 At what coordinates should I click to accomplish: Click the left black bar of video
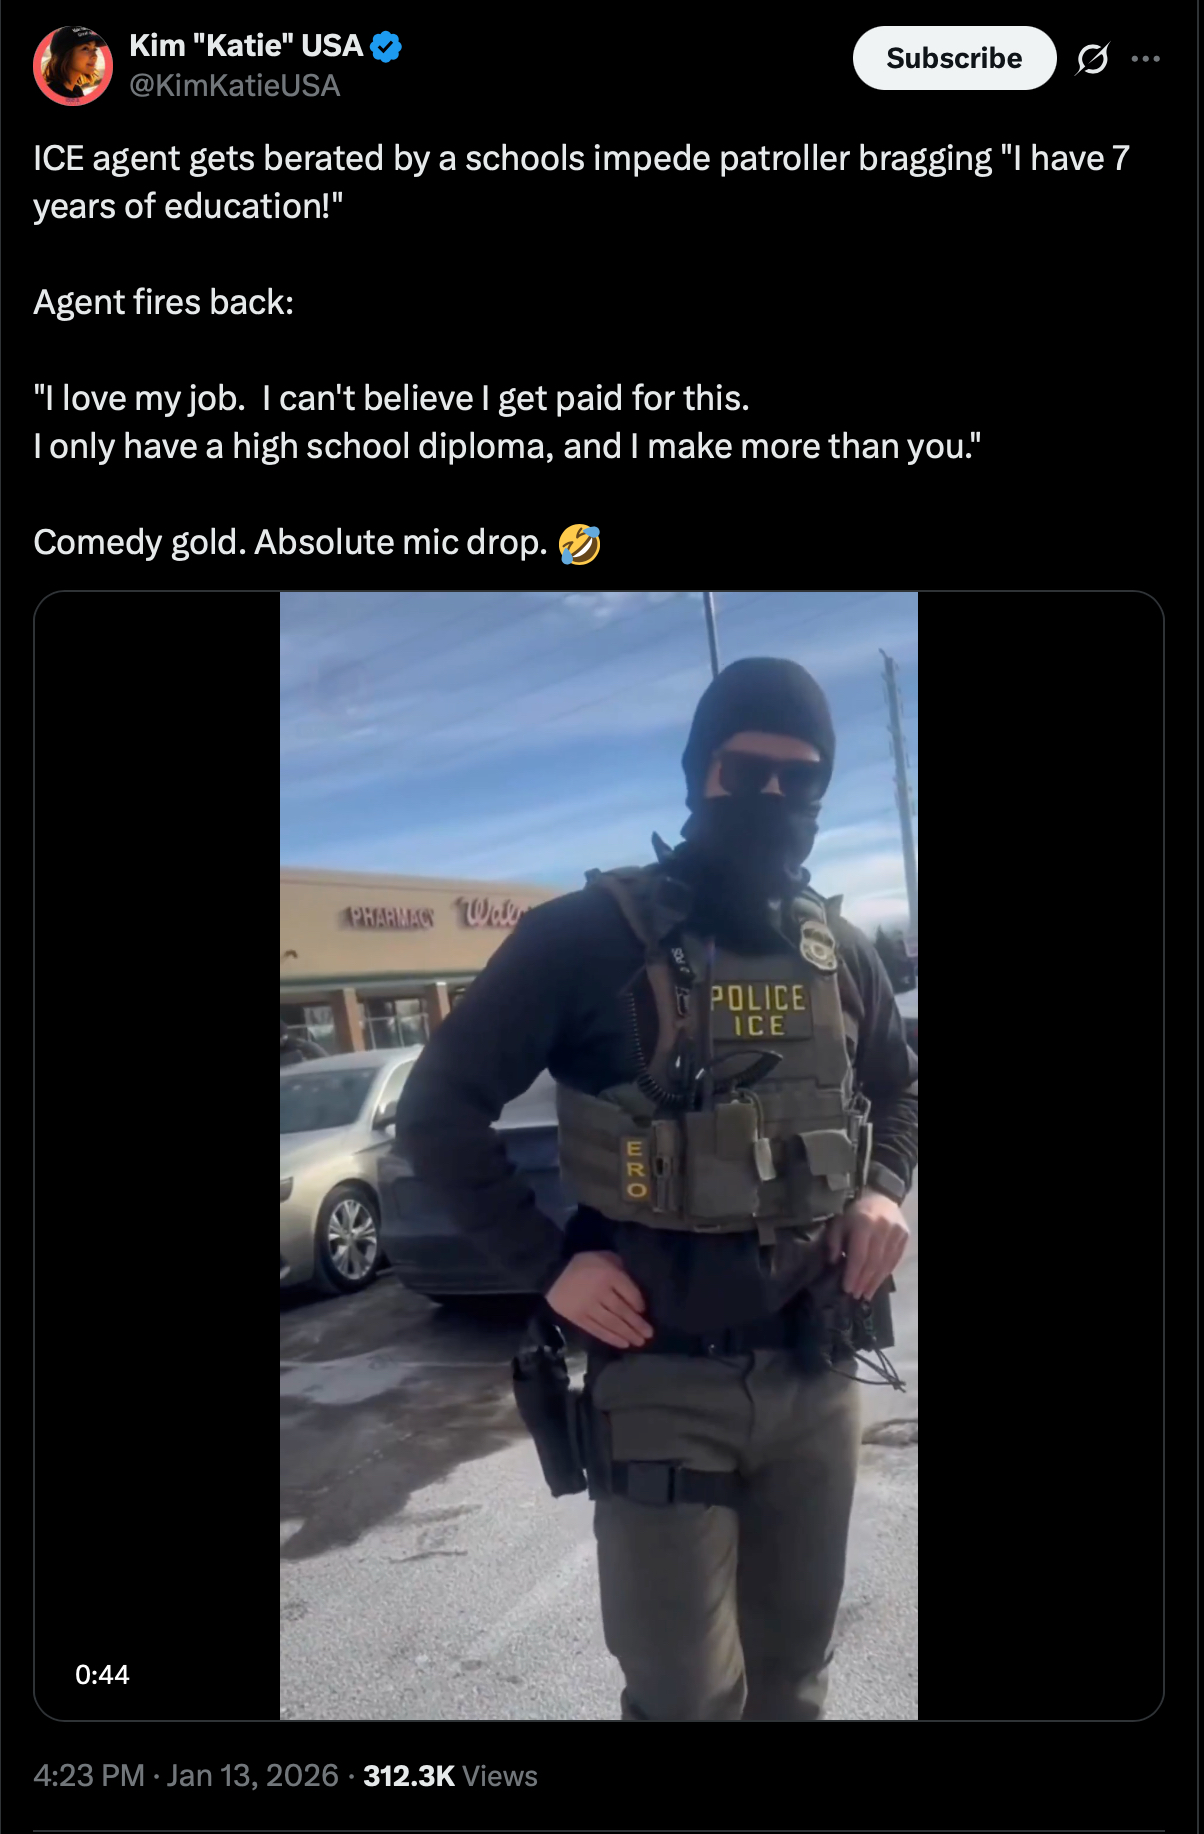pos(158,1156)
